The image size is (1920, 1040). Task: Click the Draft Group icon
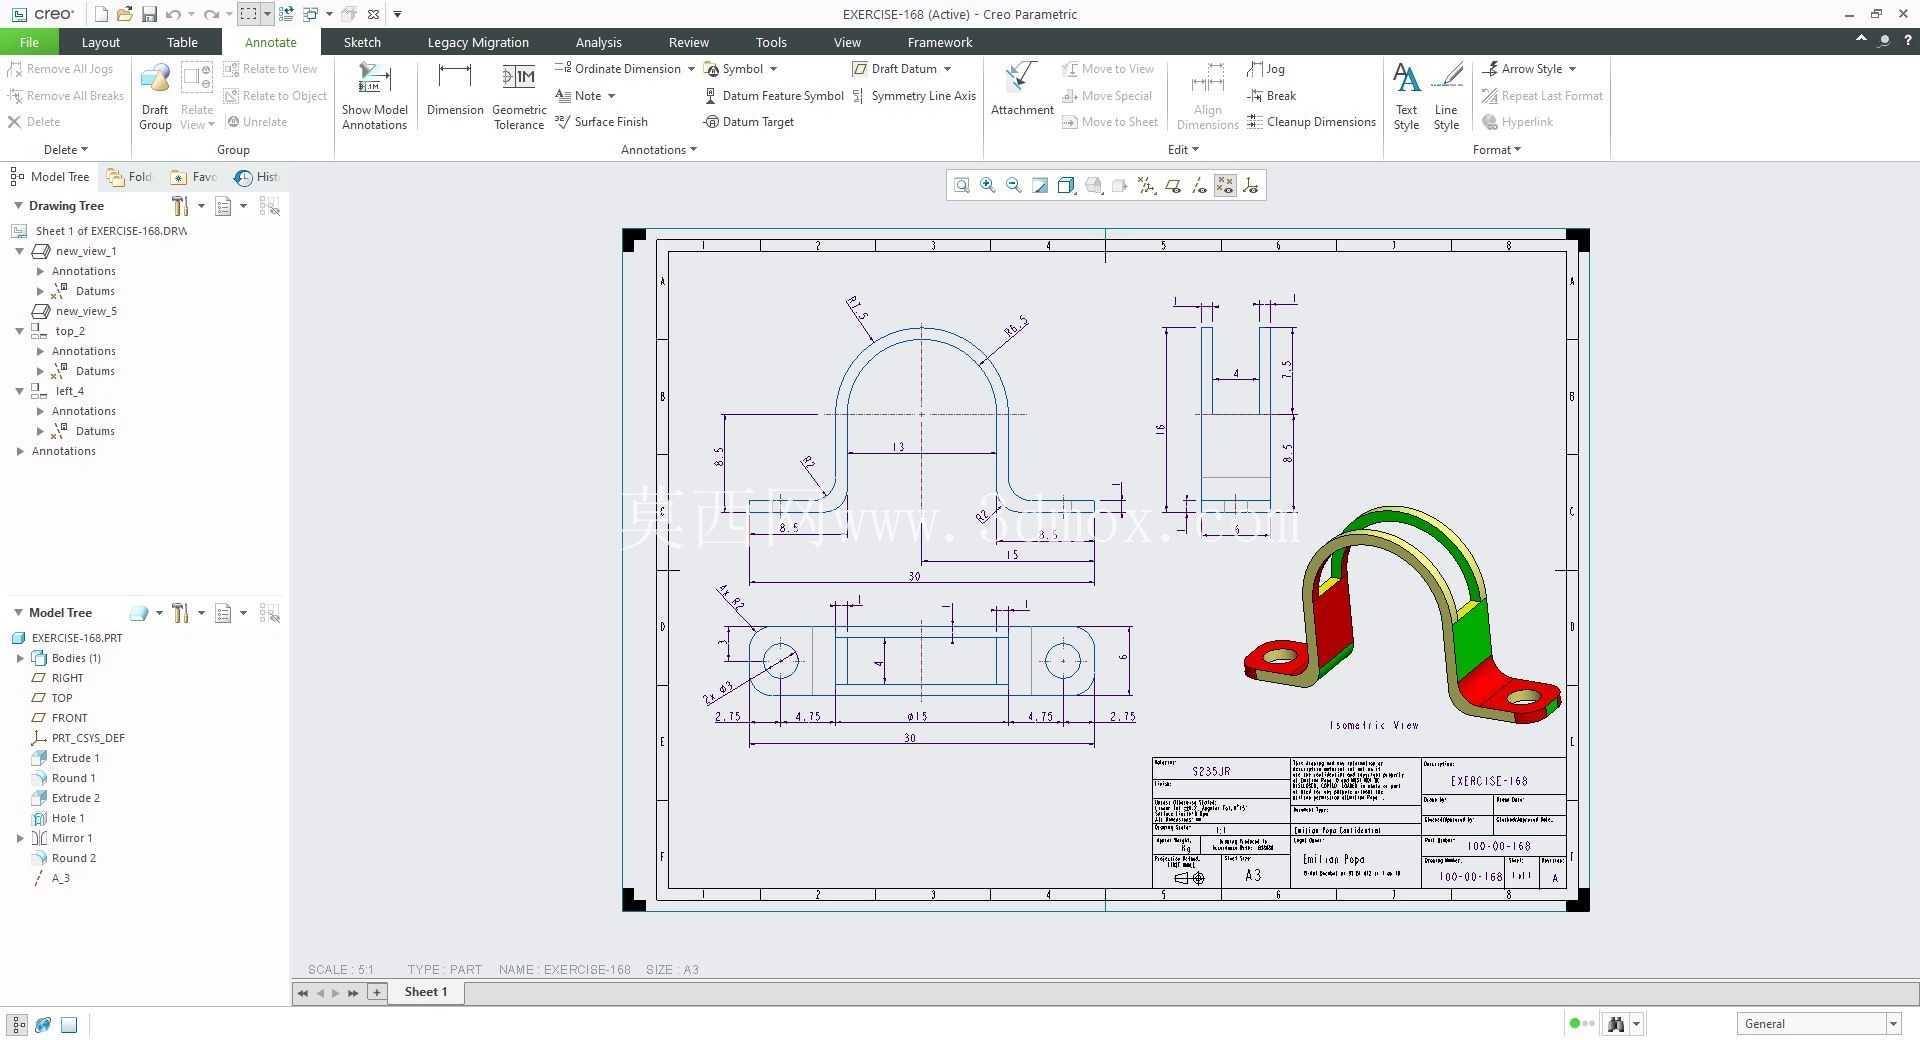[155, 96]
